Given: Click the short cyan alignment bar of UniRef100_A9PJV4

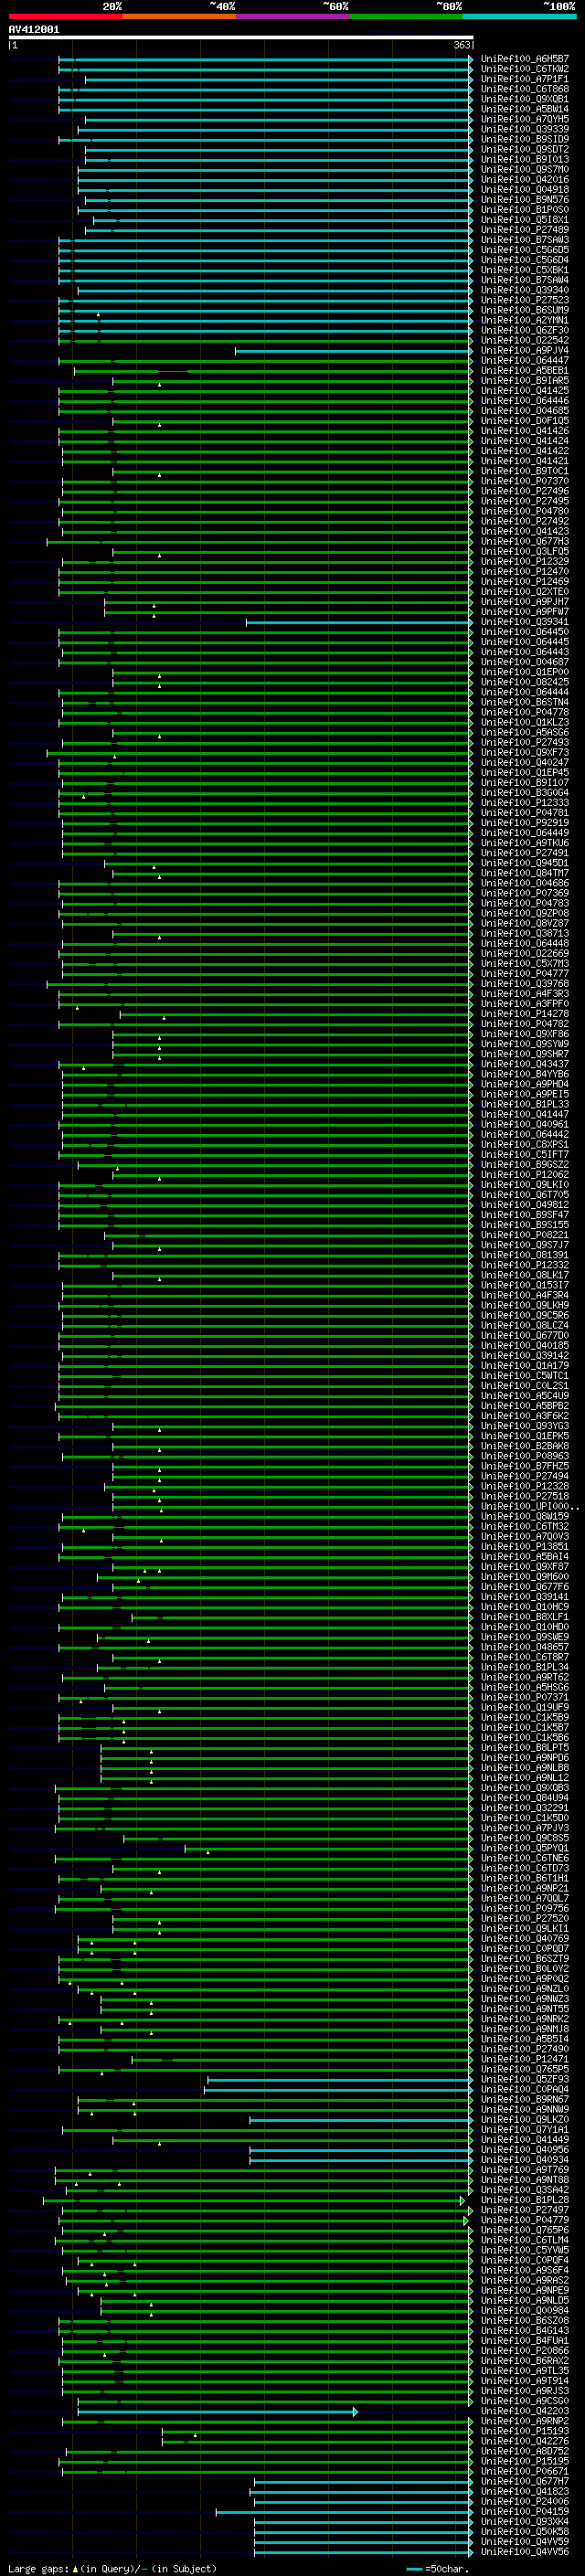Looking at the screenshot, I should 354,351.
